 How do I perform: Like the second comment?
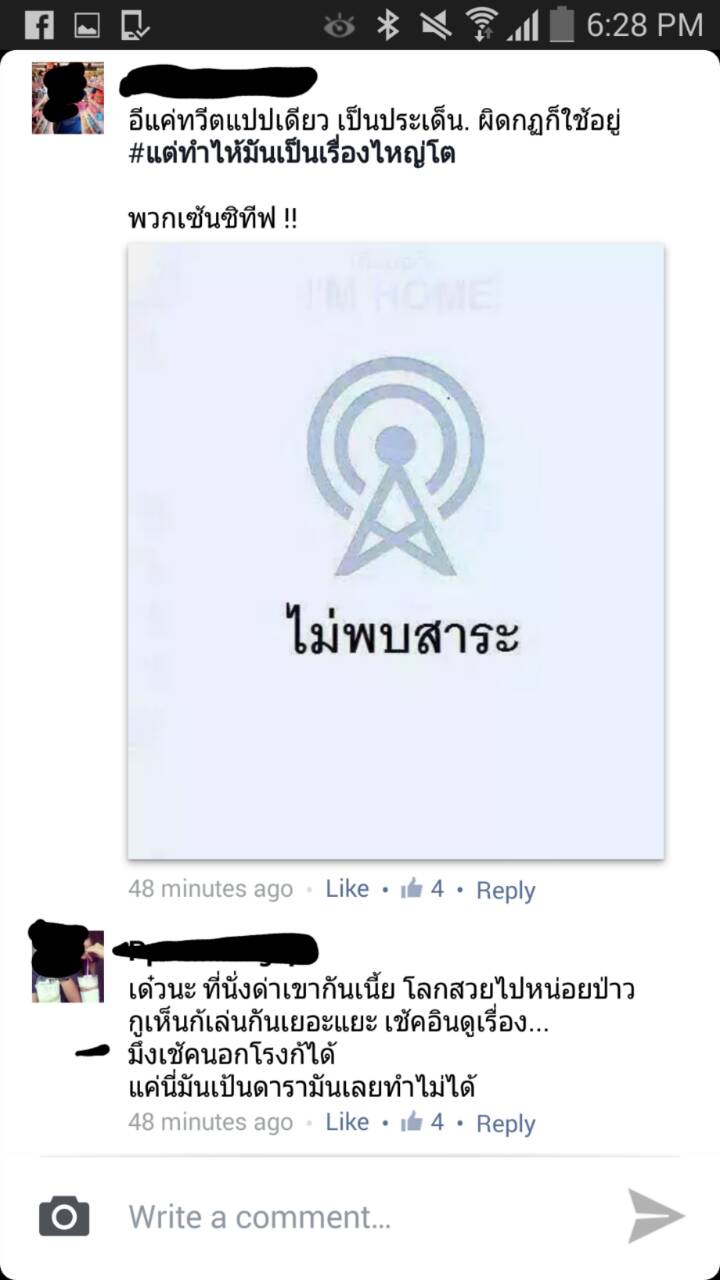[x=347, y=1122]
